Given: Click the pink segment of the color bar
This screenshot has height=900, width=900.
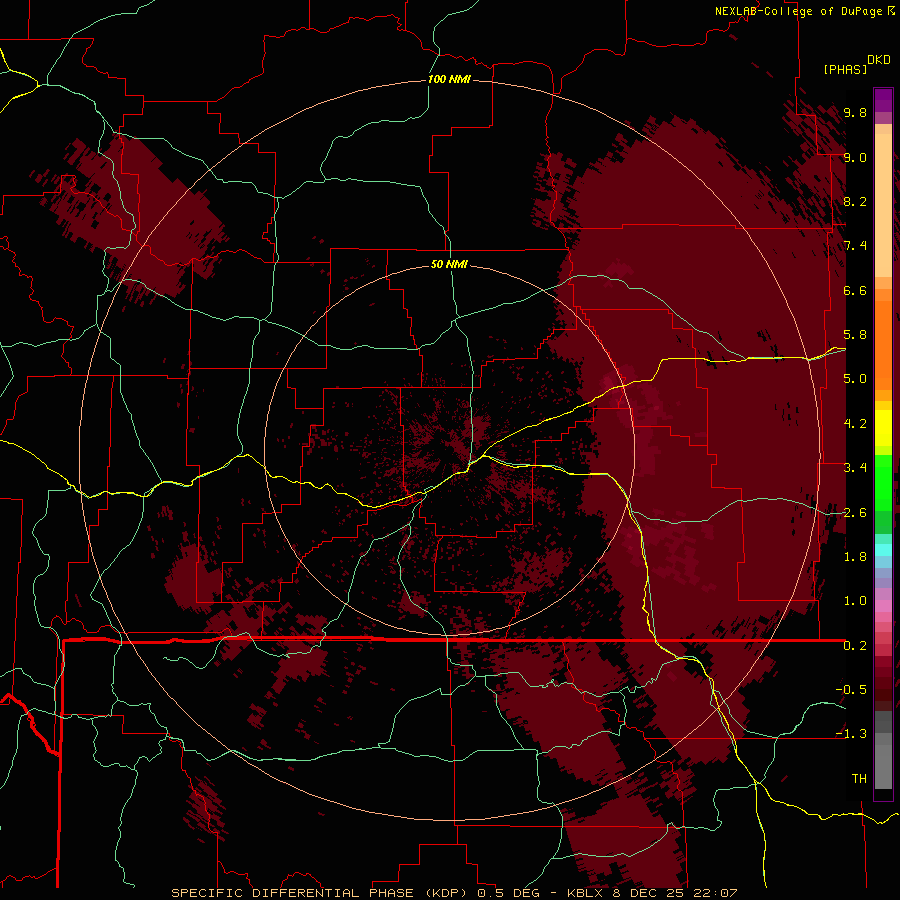Looking at the screenshot, I should (x=883, y=606).
